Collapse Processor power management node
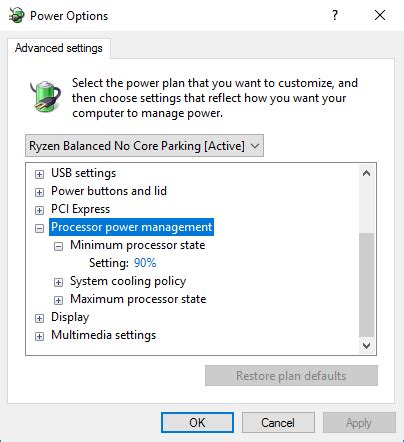The width and height of the screenshot is (404, 442). pos(39,228)
